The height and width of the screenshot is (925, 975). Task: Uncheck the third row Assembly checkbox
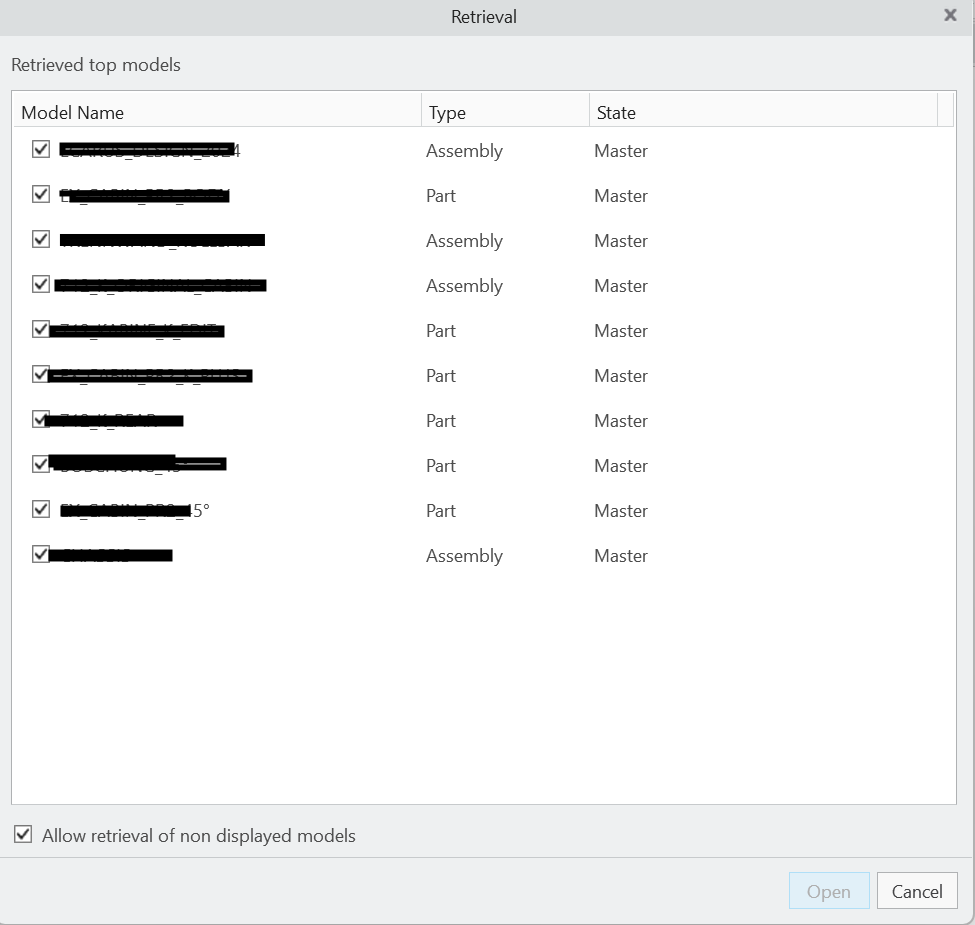point(40,238)
